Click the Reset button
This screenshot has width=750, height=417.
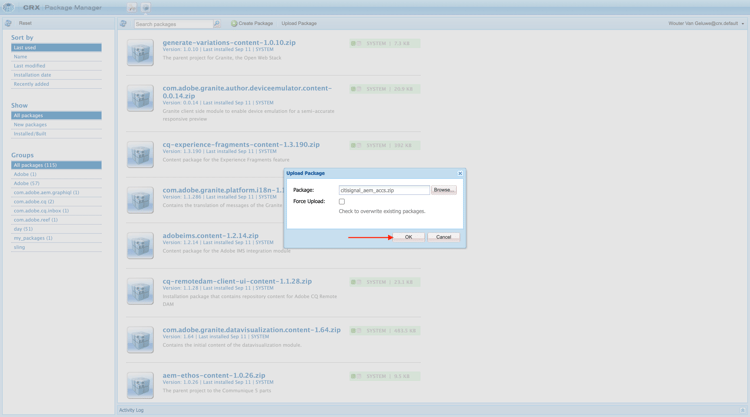(x=25, y=23)
